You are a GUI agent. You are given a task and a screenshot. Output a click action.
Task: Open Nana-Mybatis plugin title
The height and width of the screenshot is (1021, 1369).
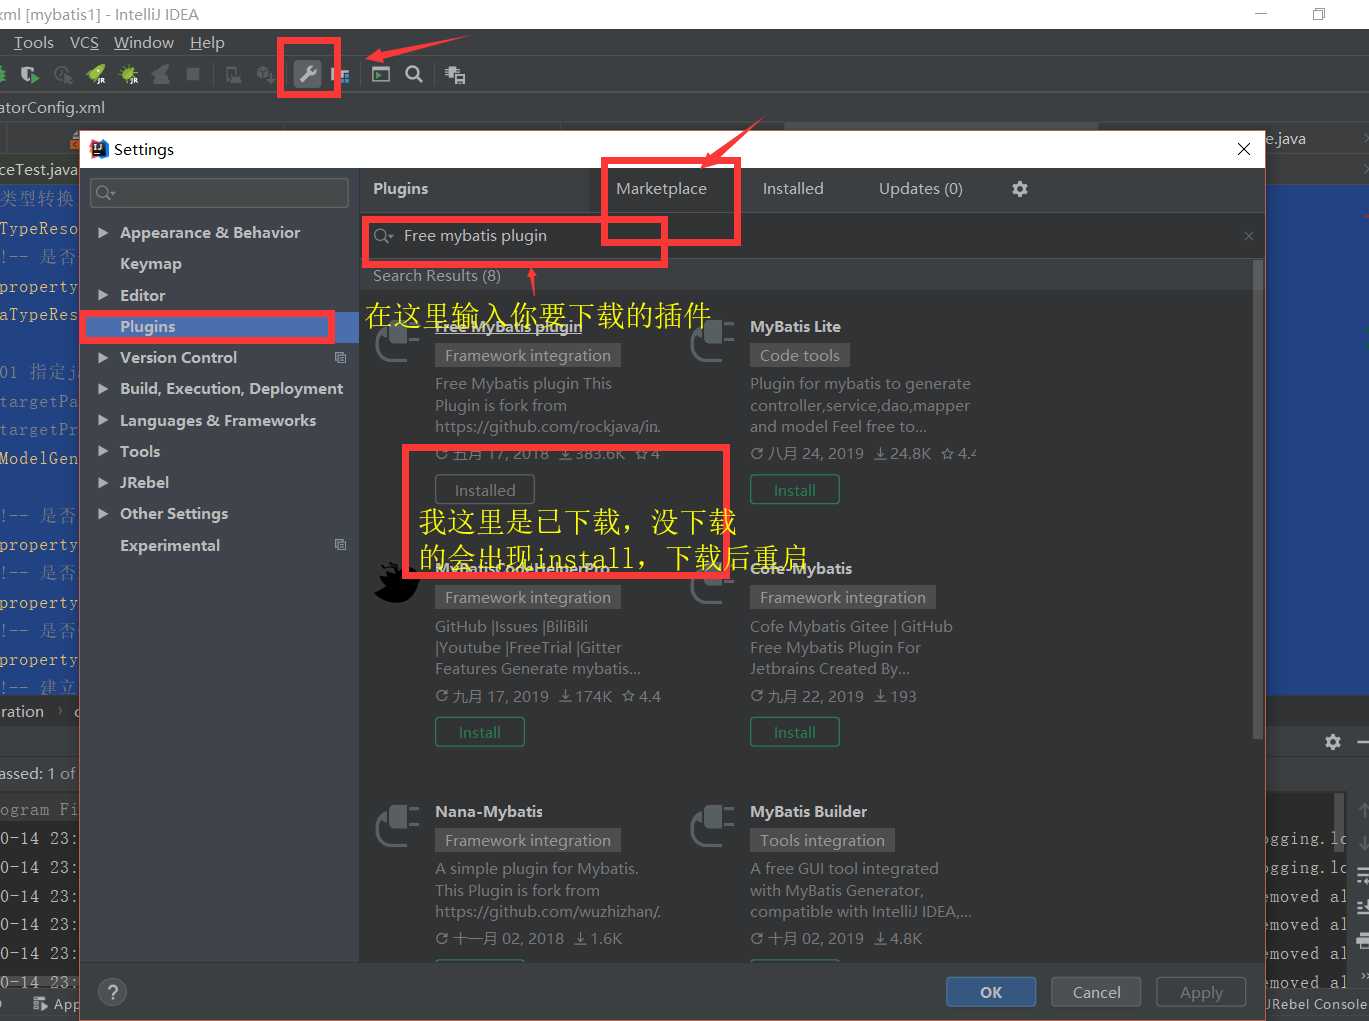[489, 811]
